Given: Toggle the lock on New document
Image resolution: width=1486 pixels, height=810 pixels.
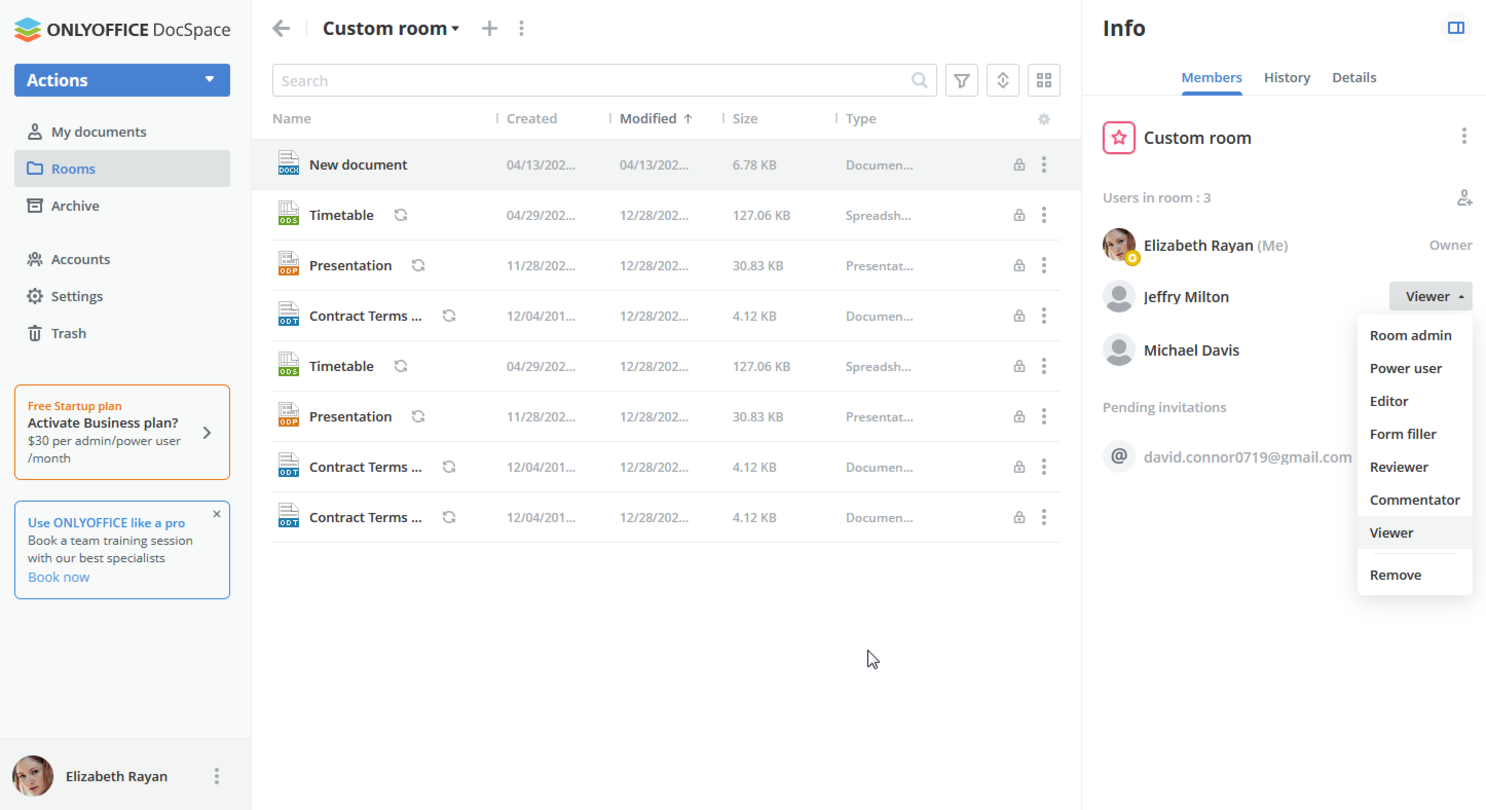Looking at the screenshot, I should [x=1019, y=165].
